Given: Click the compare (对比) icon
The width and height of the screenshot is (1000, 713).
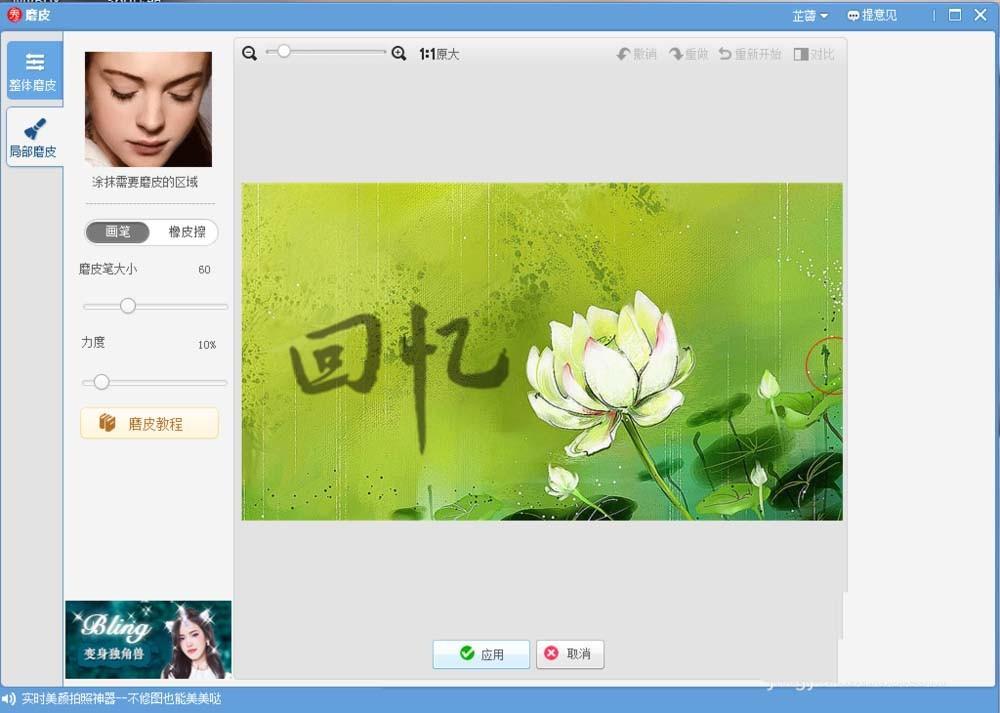Looking at the screenshot, I should tap(801, 54).
